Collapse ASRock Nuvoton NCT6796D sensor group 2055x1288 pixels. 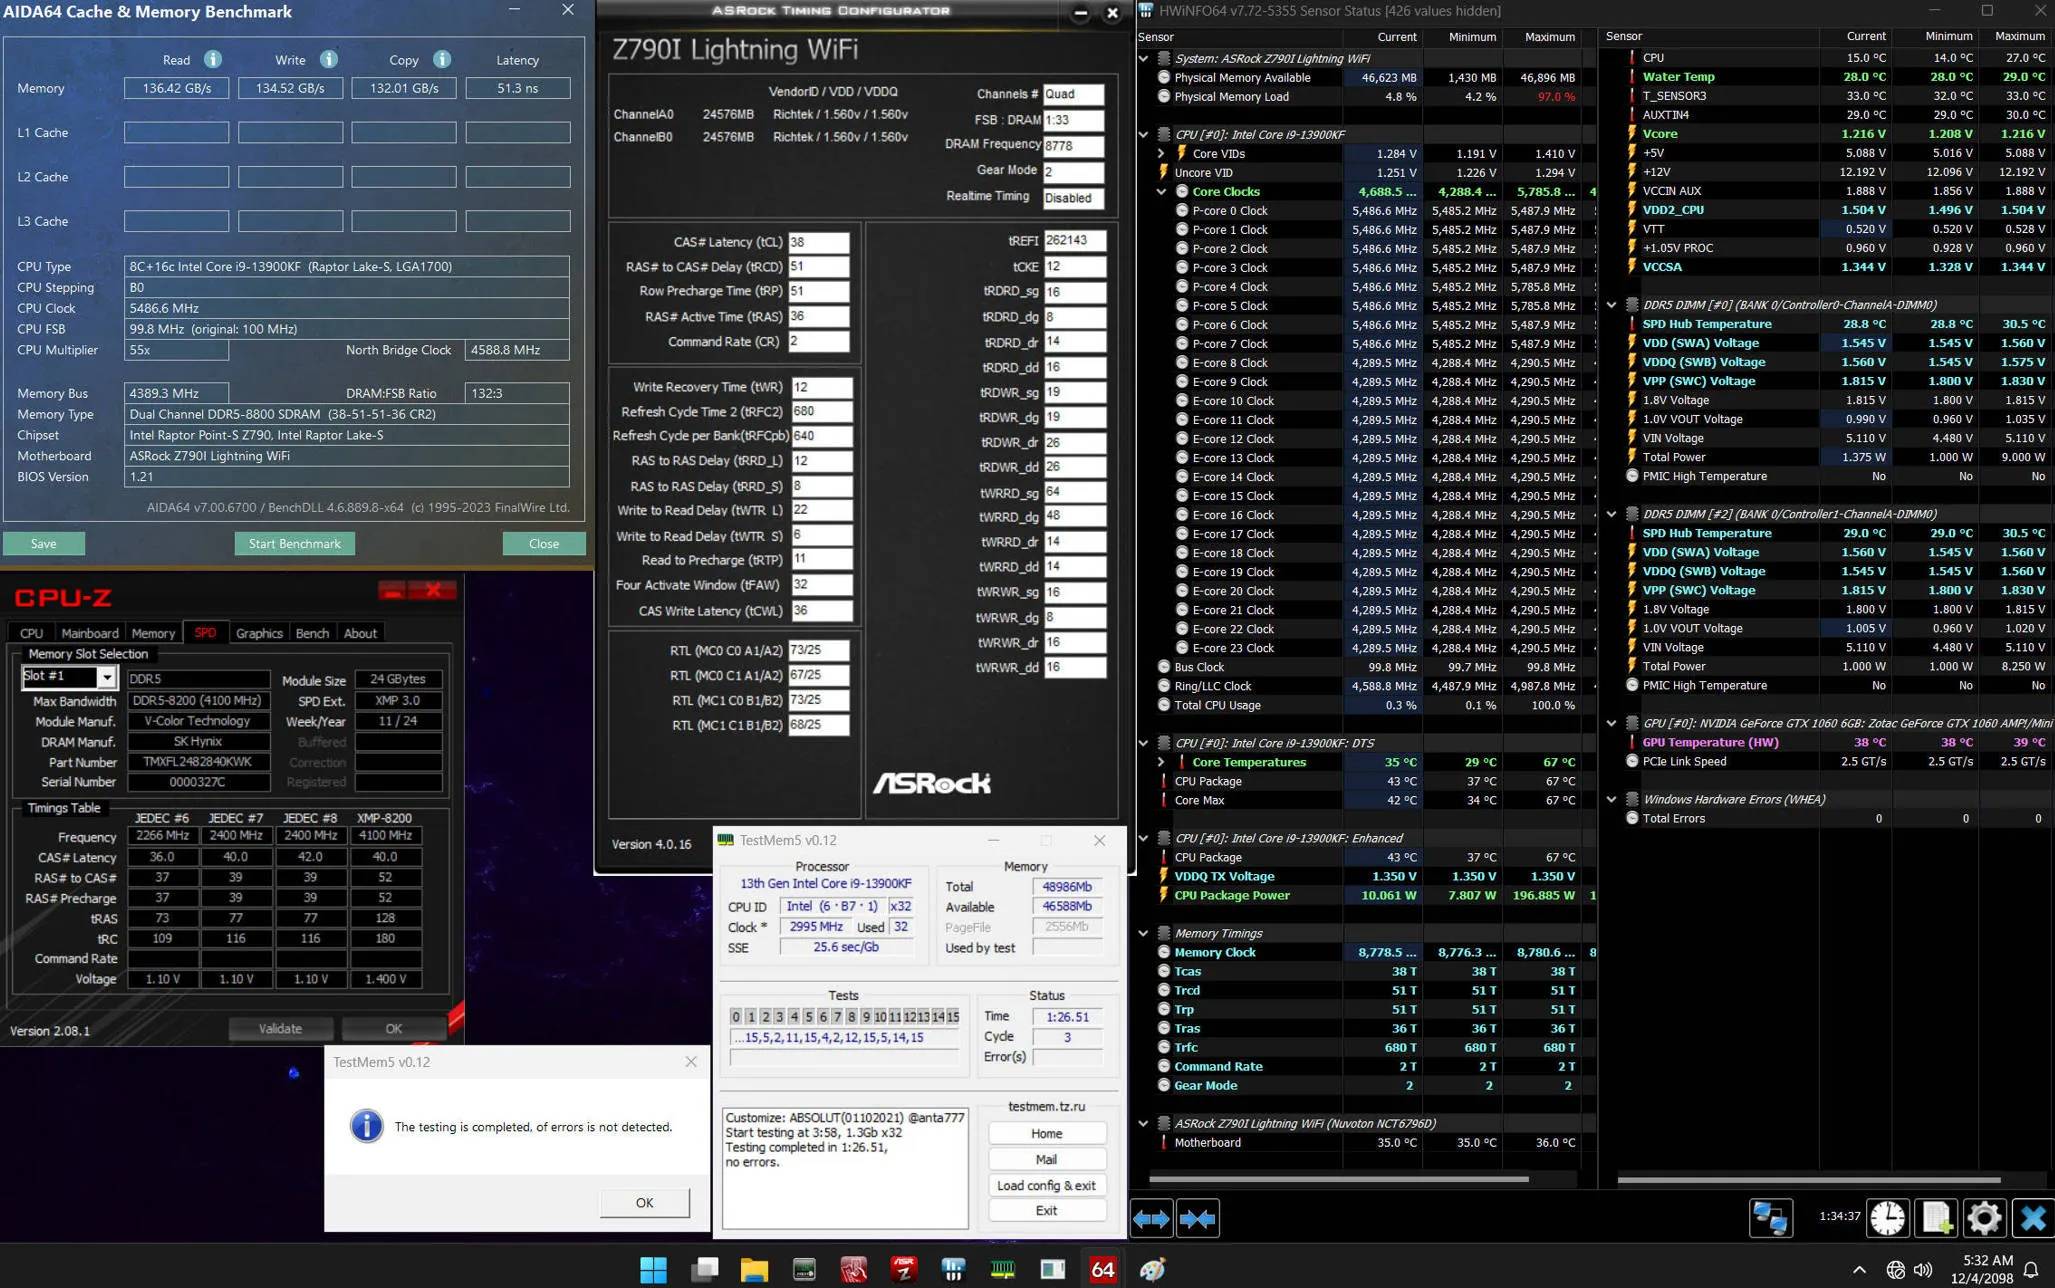tap(1143, 1123)
